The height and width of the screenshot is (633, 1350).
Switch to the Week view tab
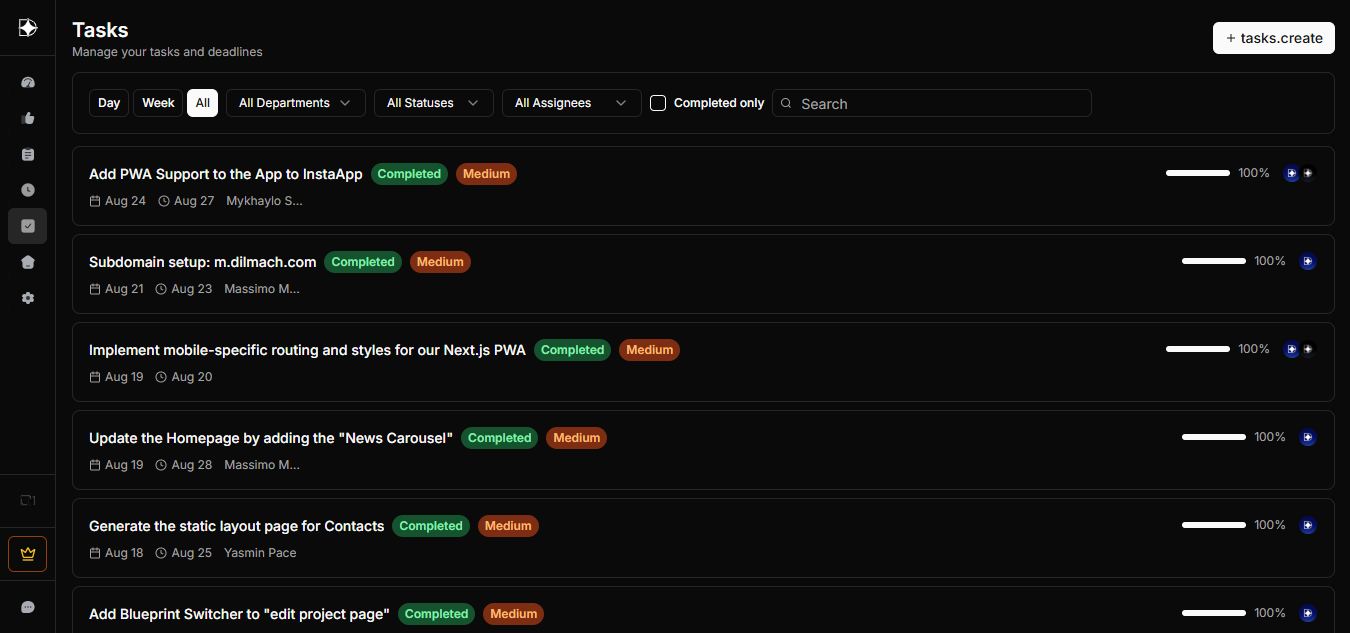158,103
